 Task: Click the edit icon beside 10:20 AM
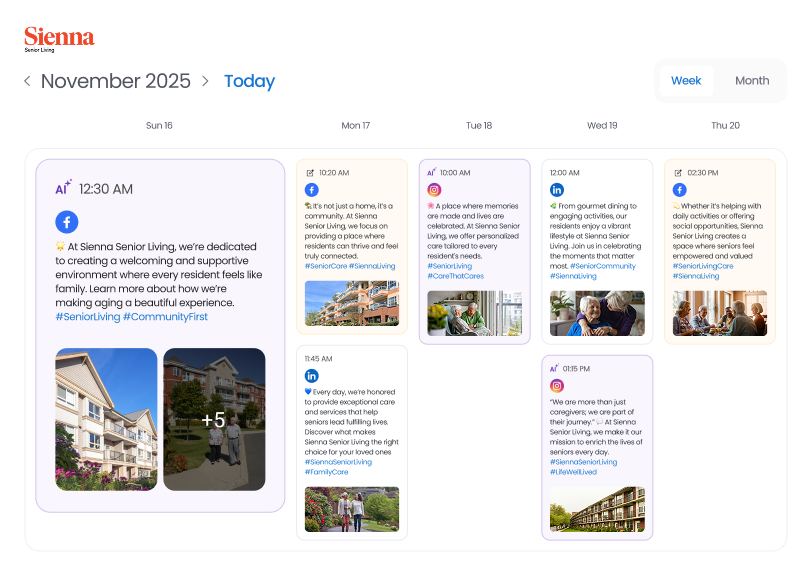(310, 172)
